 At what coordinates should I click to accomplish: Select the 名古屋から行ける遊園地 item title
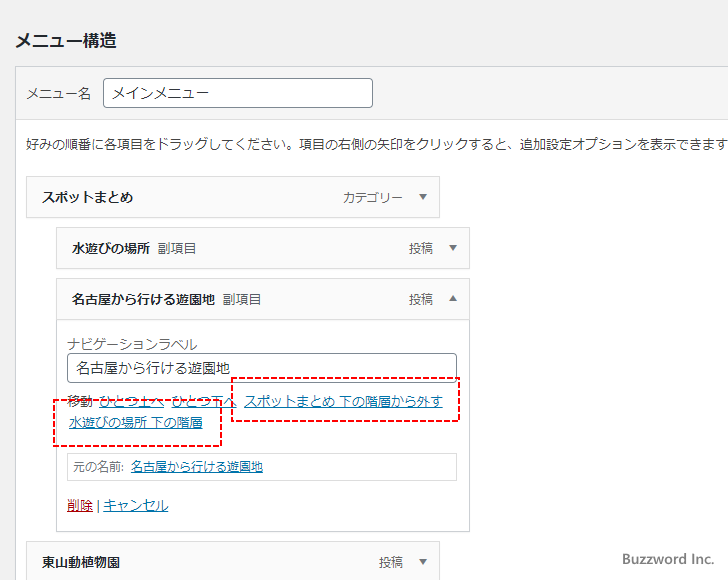[x=143, y=300]
